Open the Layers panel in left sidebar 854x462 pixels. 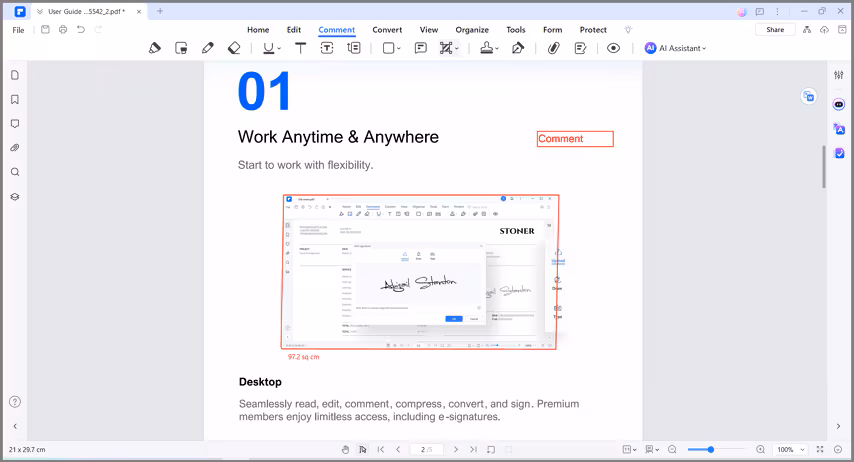point(15,197)
